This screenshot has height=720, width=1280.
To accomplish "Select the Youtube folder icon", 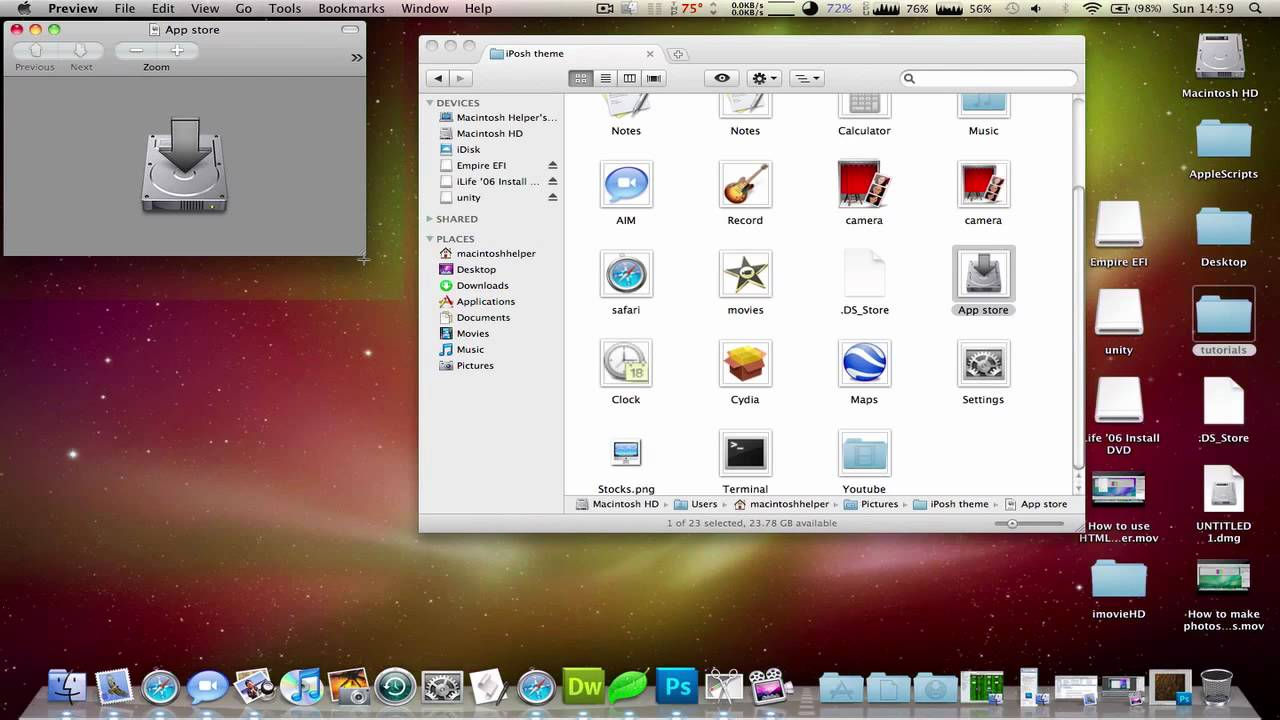I will [864, 454].
